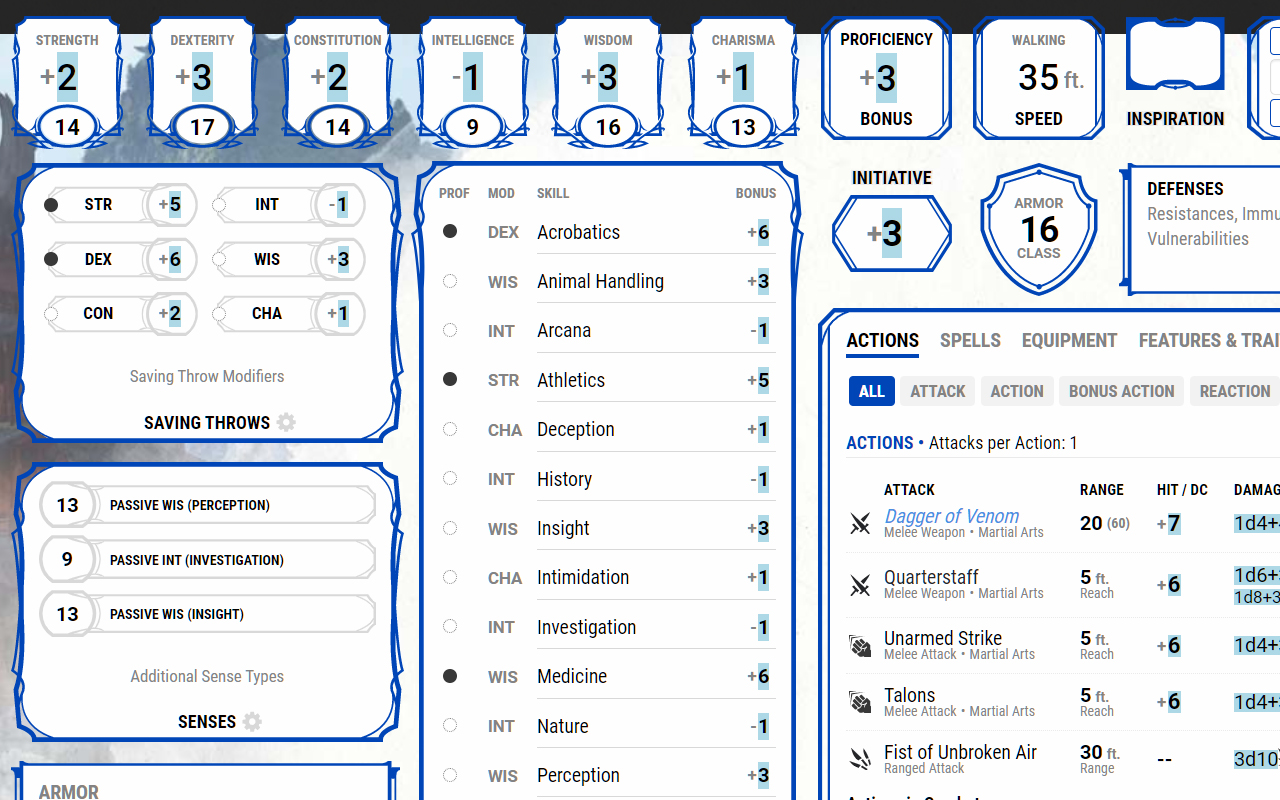Screen dimensions: 1280x800
Task: Click the Talons attack icon
Action: point(860,702)
